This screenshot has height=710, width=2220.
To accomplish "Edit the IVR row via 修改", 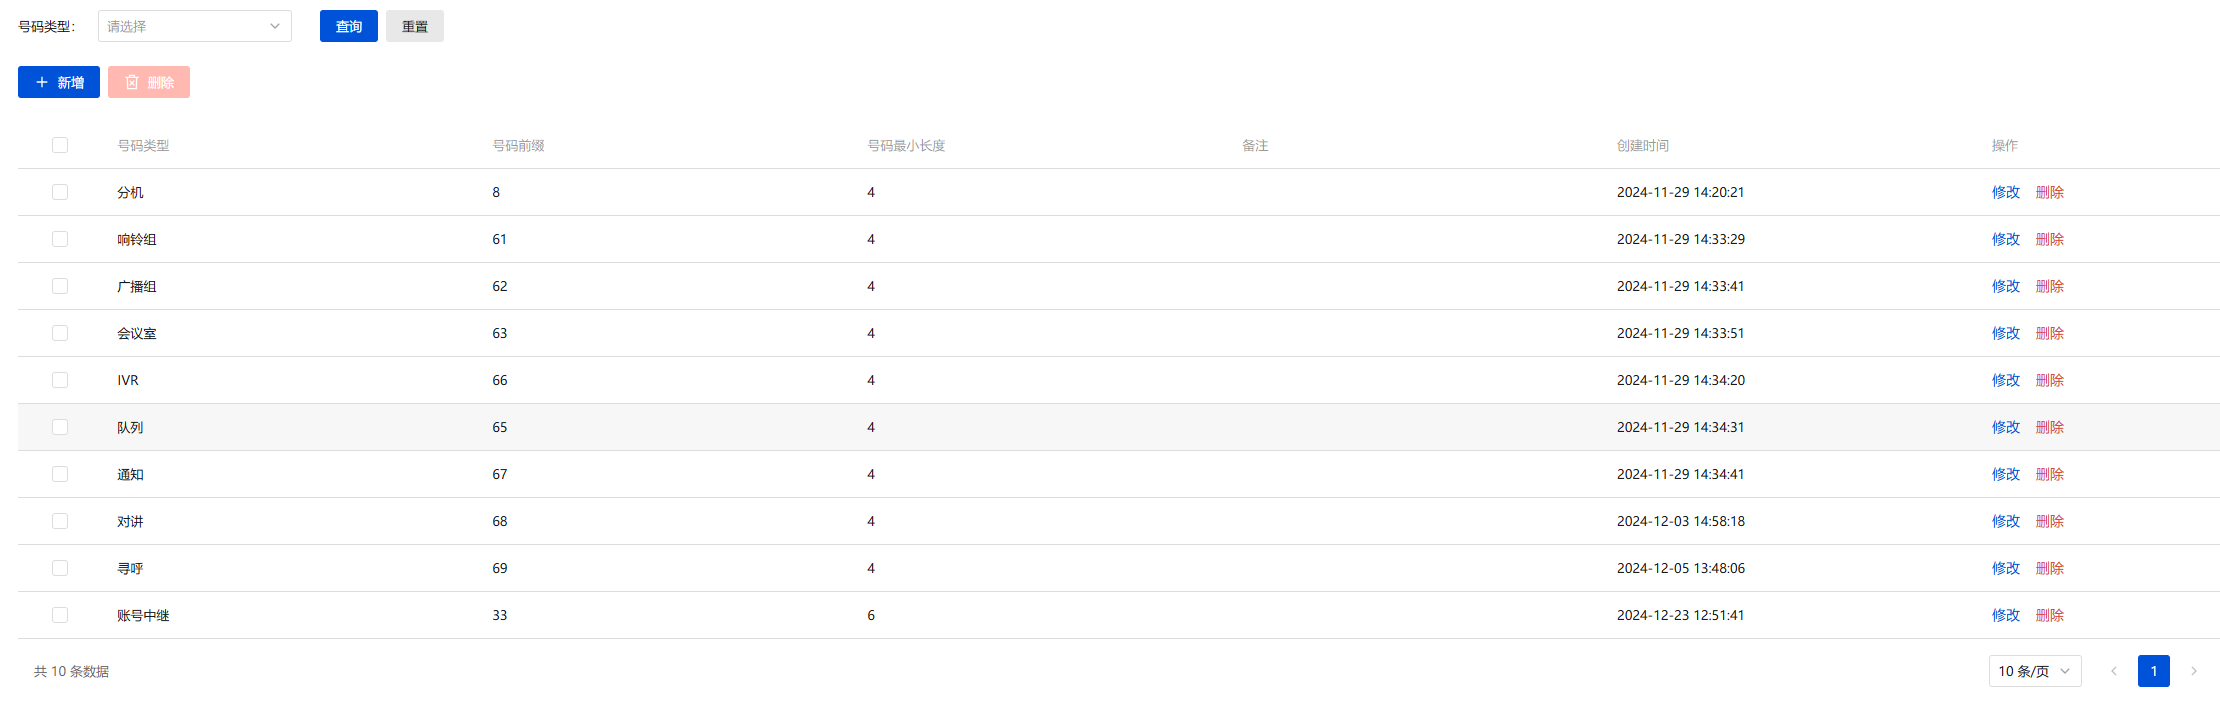I will [2006, 380].
